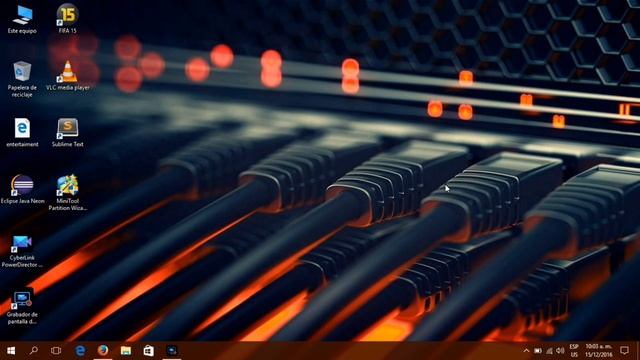This screenshot has width=640, height=360.
Task: Open the network status tray icon
Action: coord(549,351)
